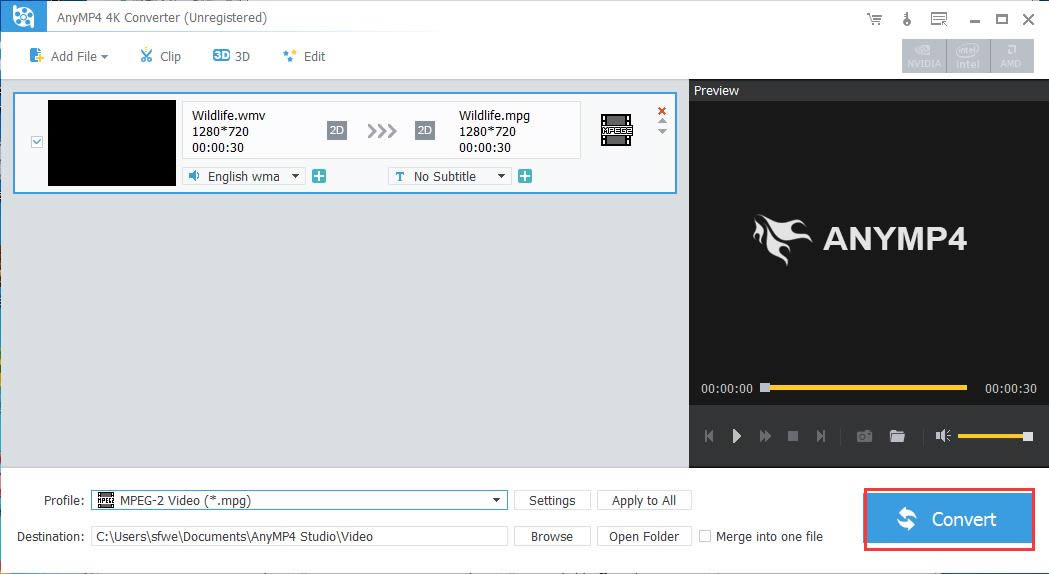The width and height of the screenshot is (1049, 574).
Task: Uncheck the Wildlife.wmv file checkbox
Action: [37, 142]
